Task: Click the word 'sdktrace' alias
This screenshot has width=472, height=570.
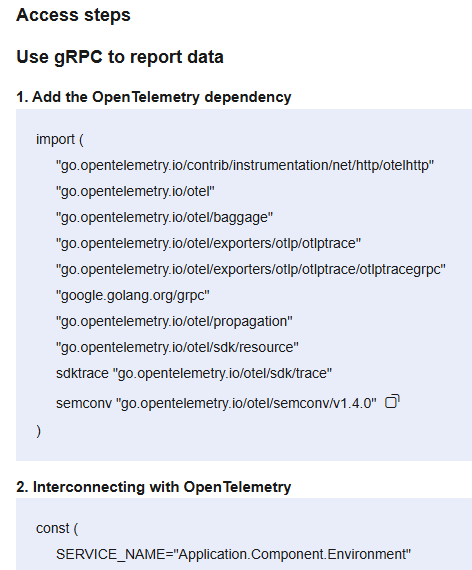Action: [x=82, y=373]
